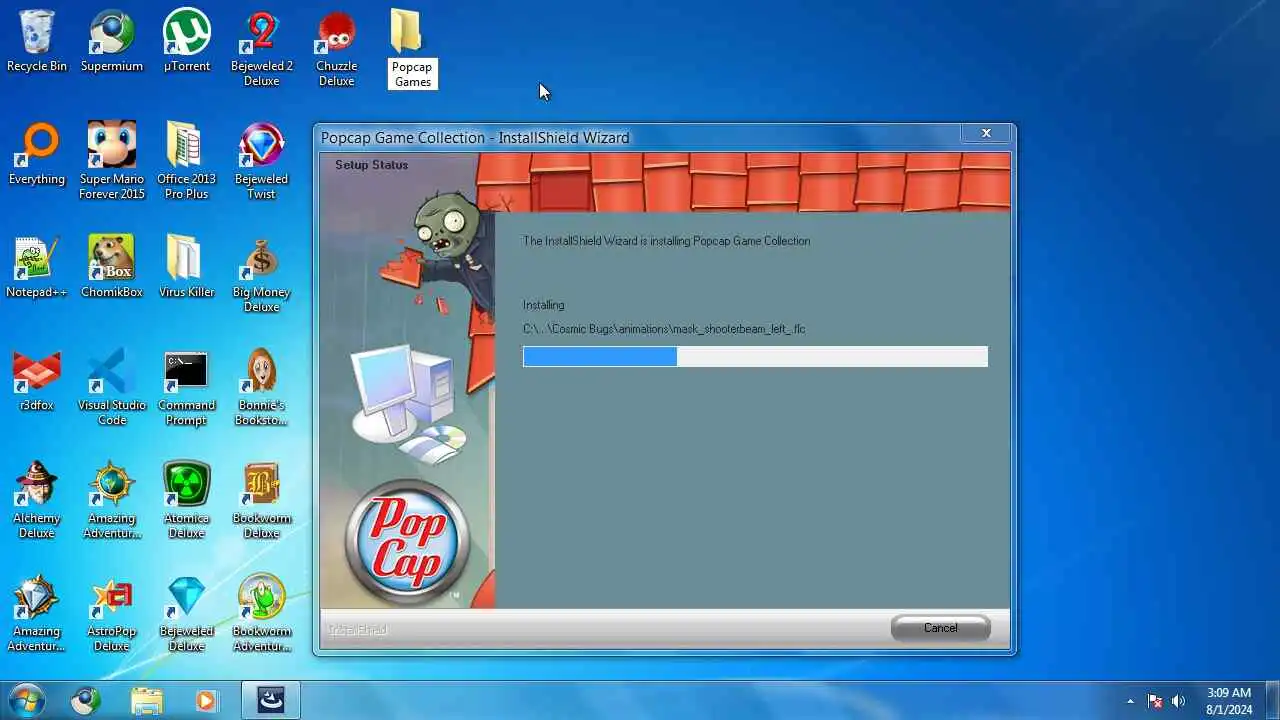This screenshot has width=1280, height=720.
Task: Select Amazing Adventures icon beside Alchemy Deluxe
Action: point(112,500)
